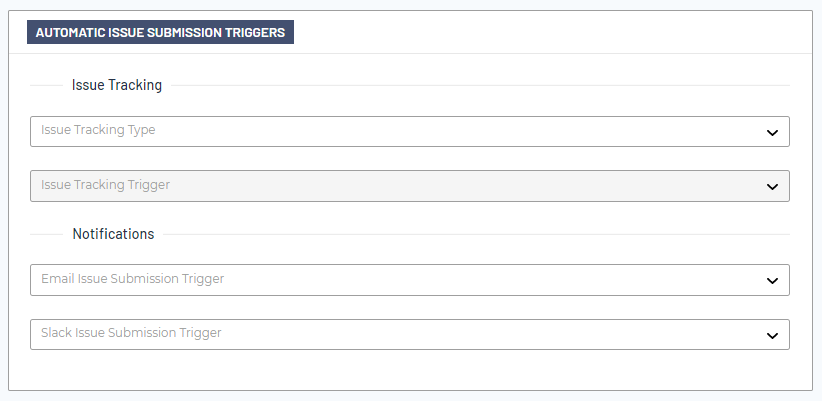Click 'Slack Issue Submission Trigger' placeholder text
The width and height of the screenshot is (822, 401).
pos(131,333)
